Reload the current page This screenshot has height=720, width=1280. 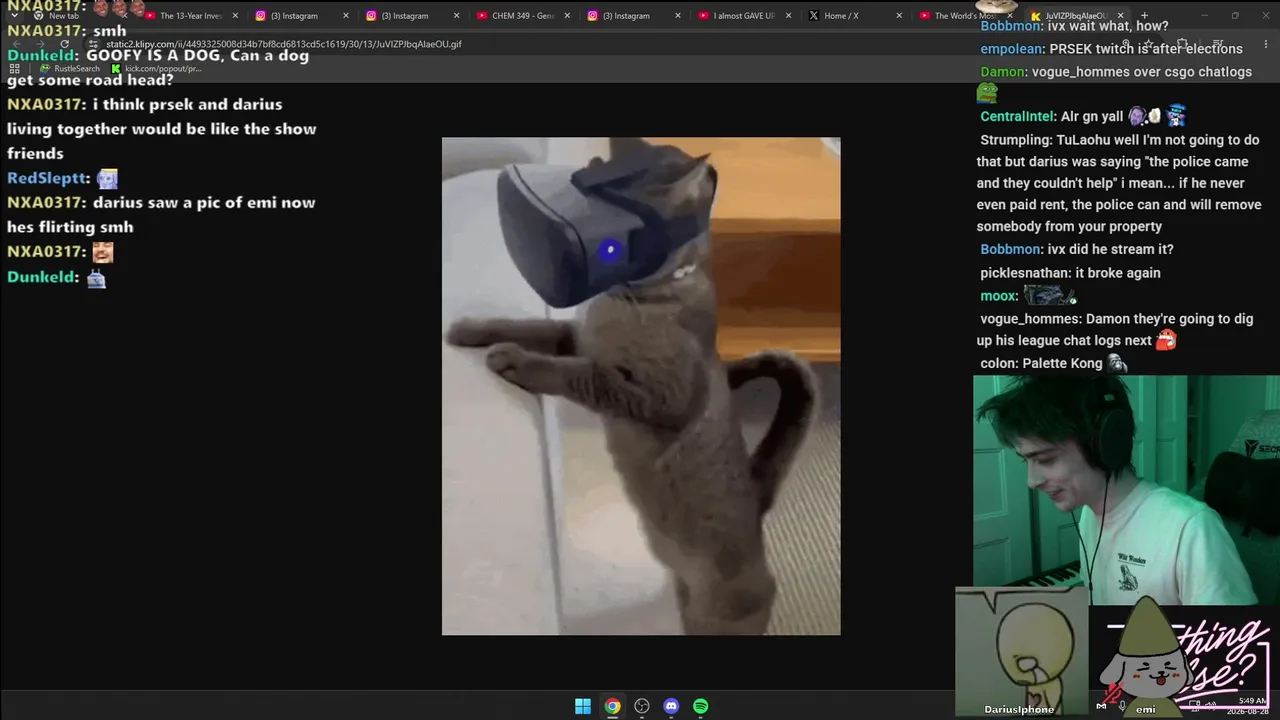click(x=65, y=44)
